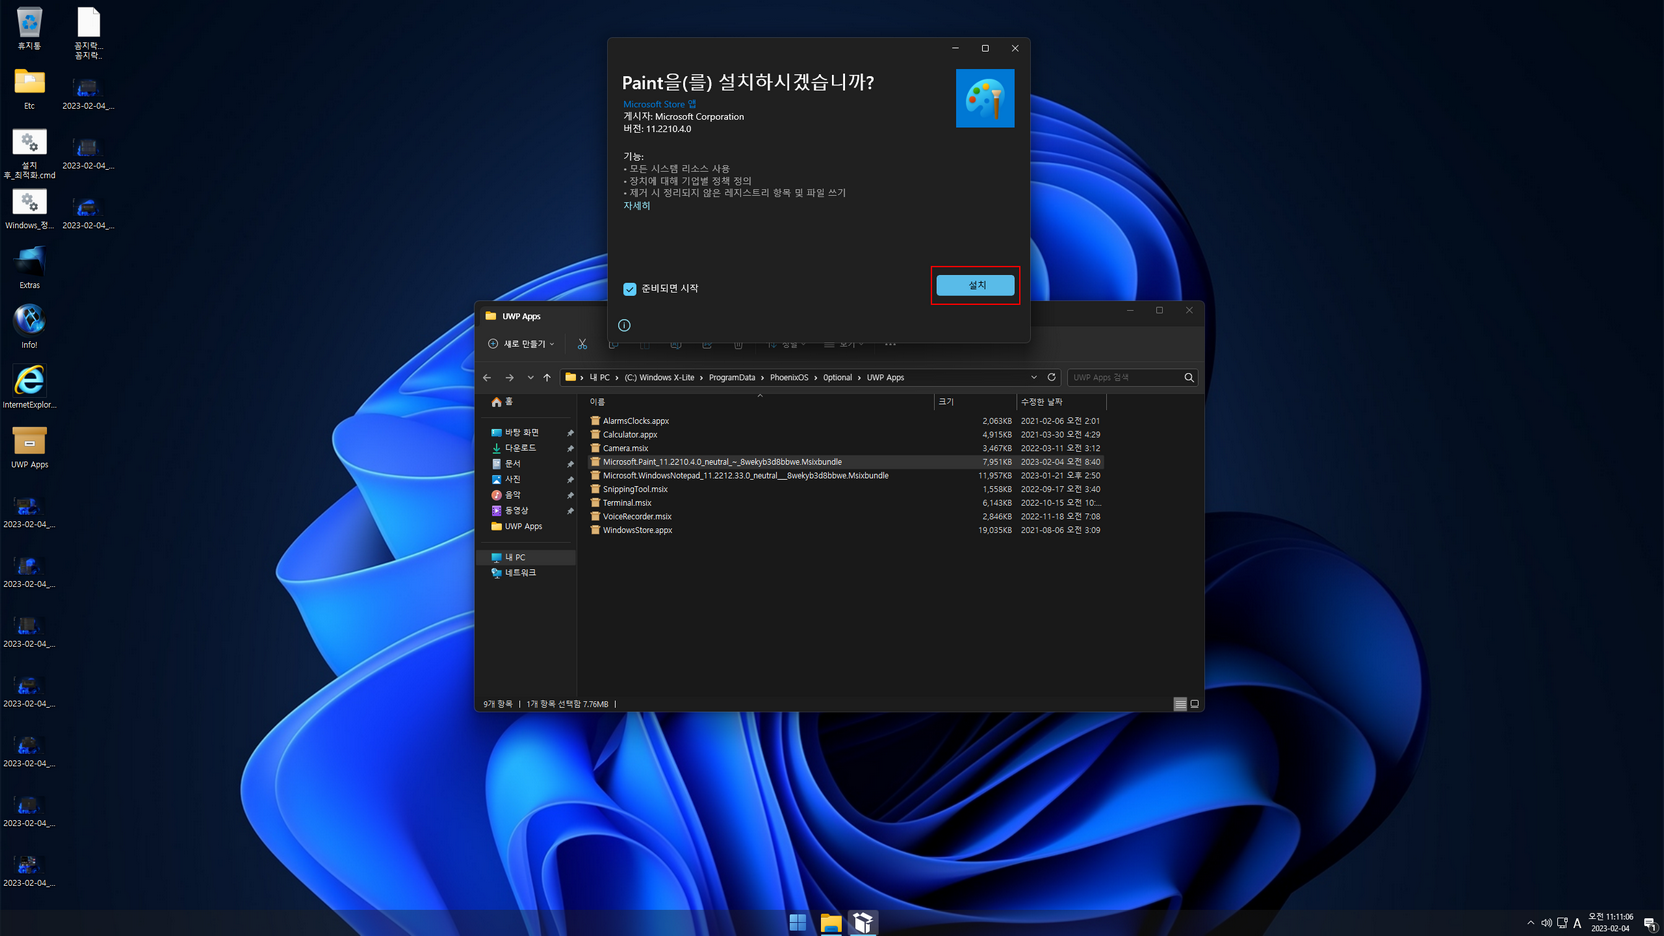Click the 설치 button to install Paint
Screen dimensions: 1664x936
975,285
